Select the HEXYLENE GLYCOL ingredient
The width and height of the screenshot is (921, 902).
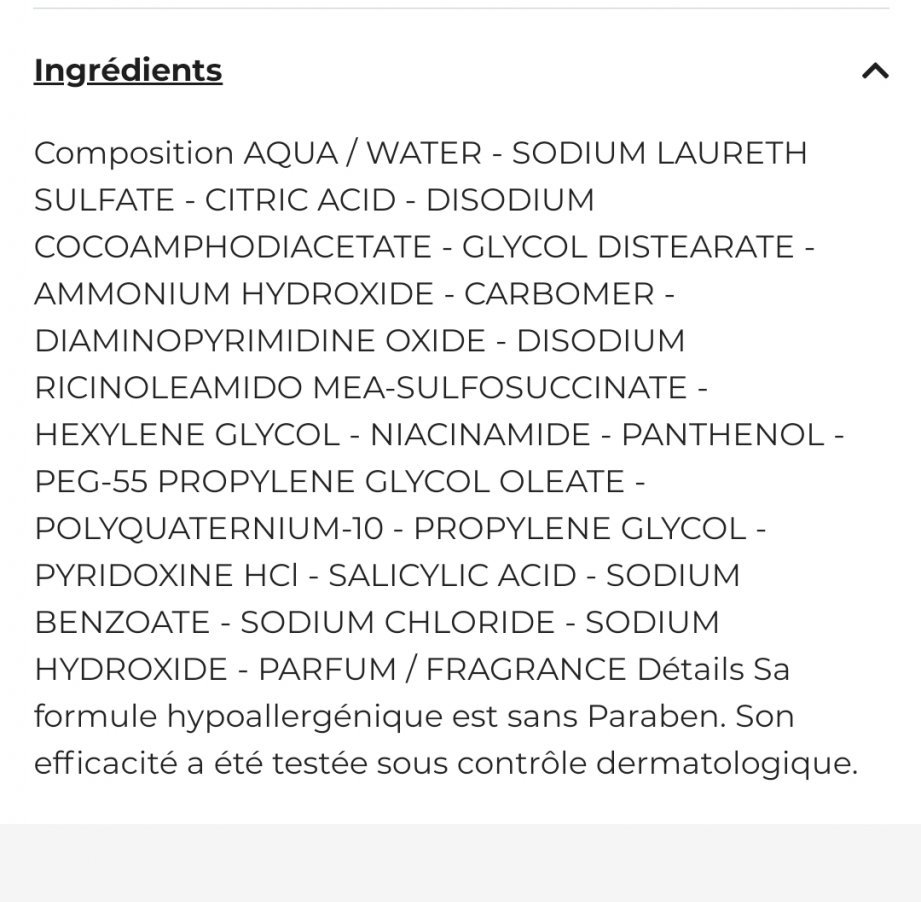click(x=187, y=435)
